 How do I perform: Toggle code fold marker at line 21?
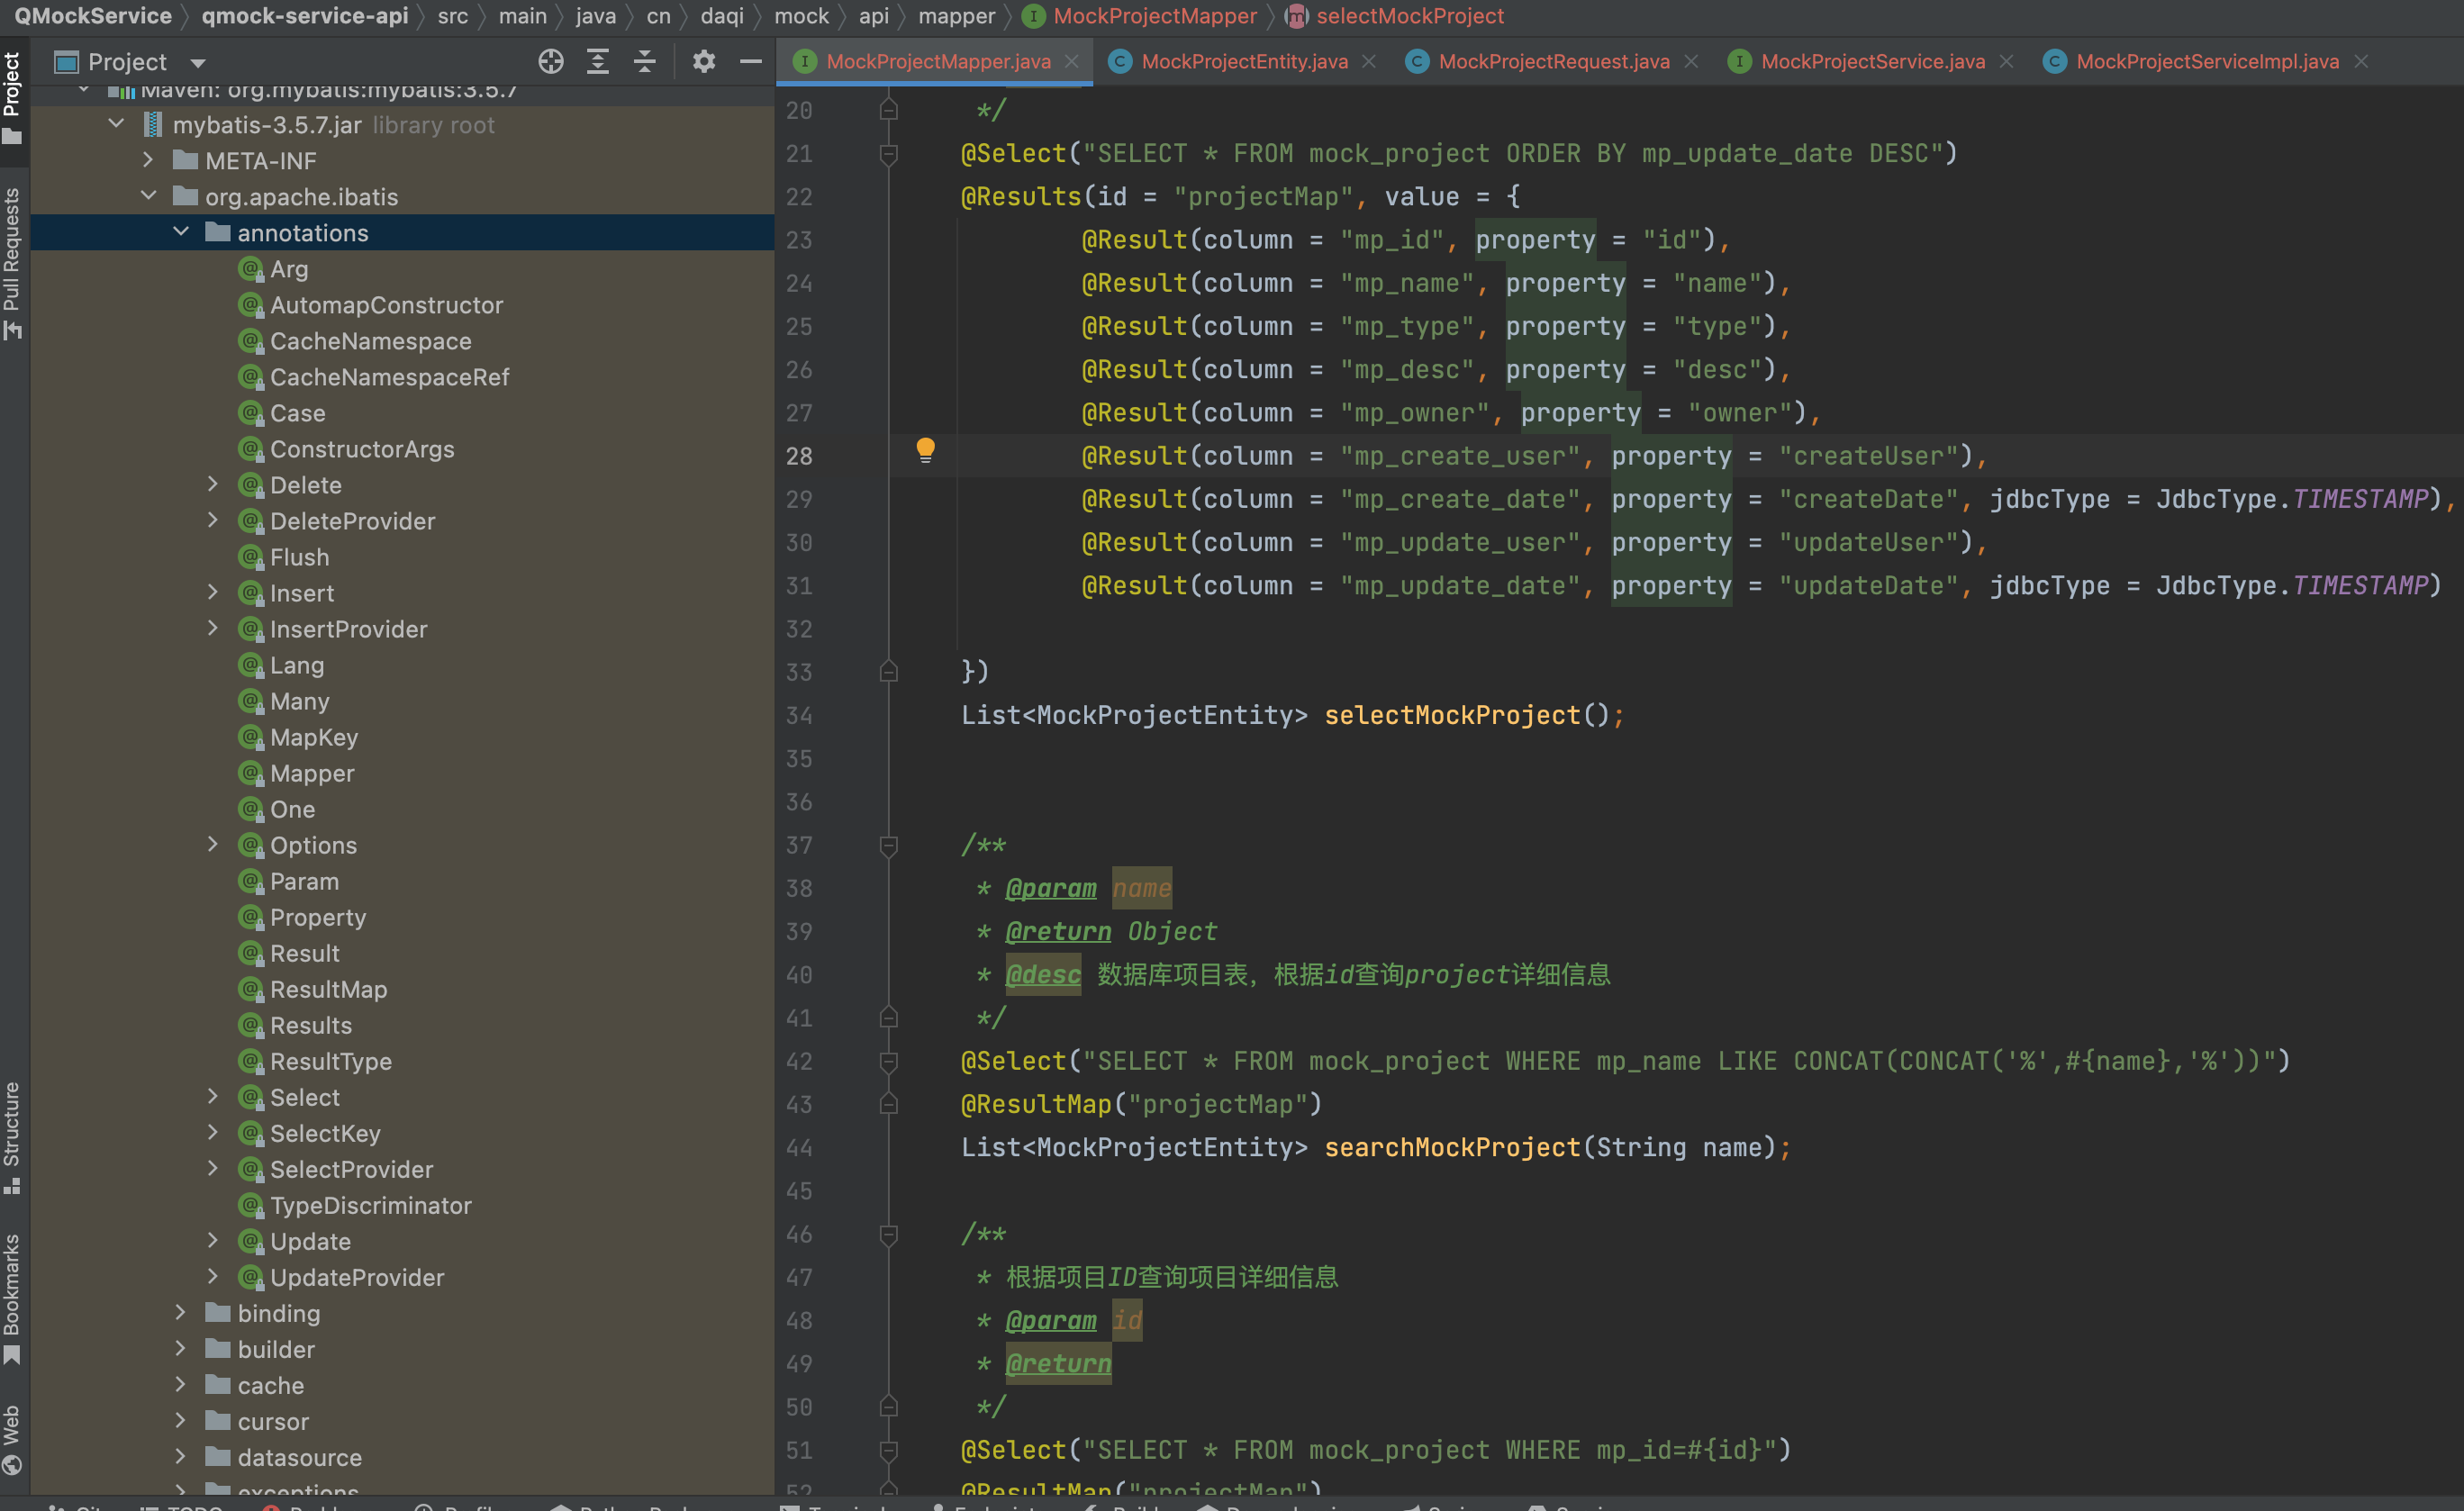coord(888,154)
